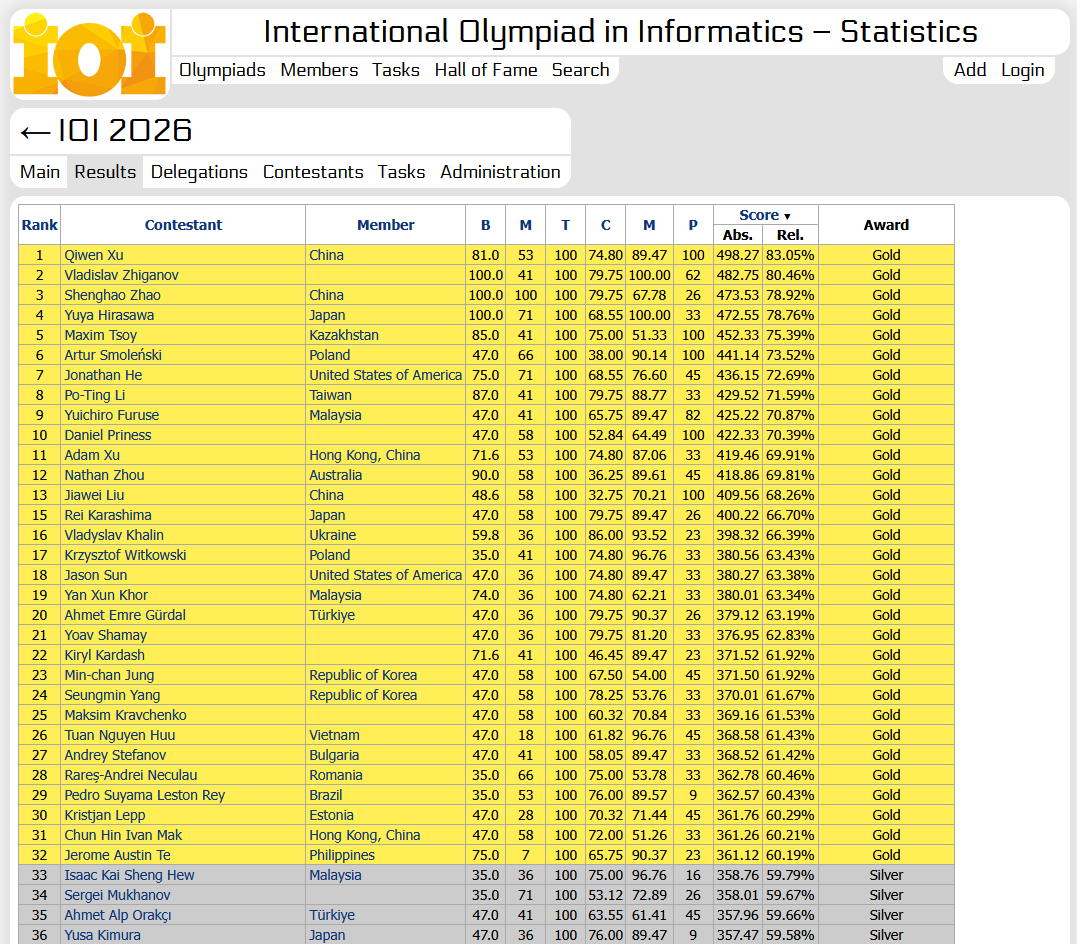Open Kazakhstan member page link
1077x944 pixels.
[x=343, y=335]
